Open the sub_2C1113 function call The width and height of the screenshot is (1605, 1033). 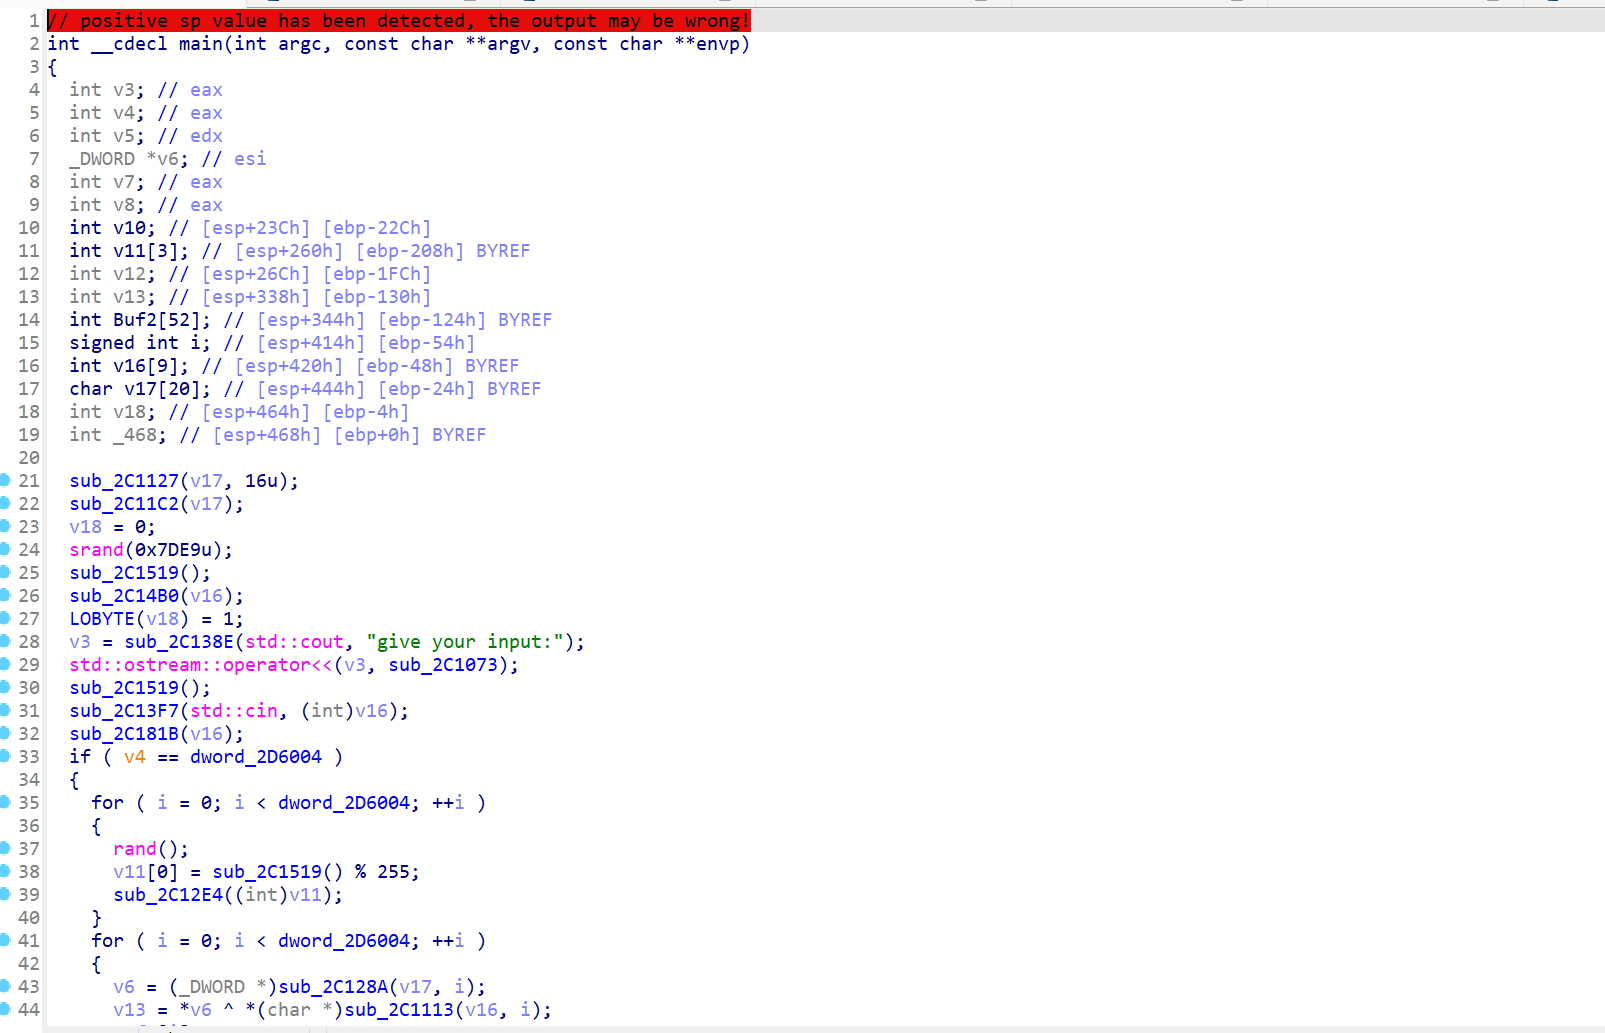click(x=399, y=1010)
